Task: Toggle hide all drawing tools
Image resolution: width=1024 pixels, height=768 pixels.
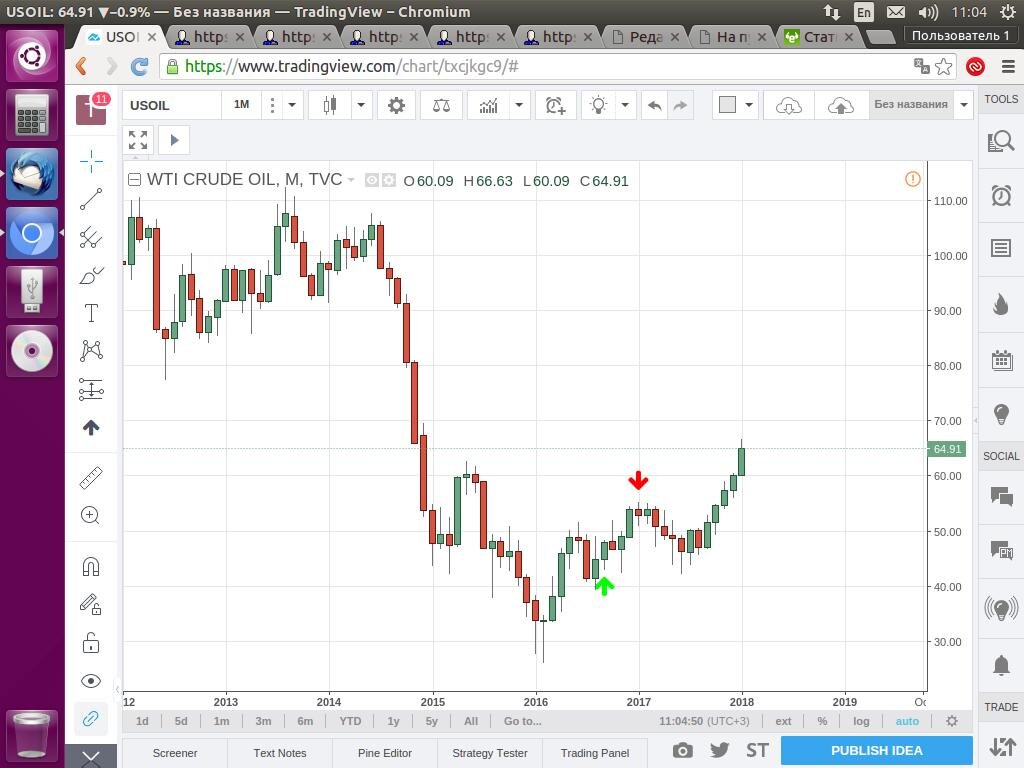Action: [91, 681]
